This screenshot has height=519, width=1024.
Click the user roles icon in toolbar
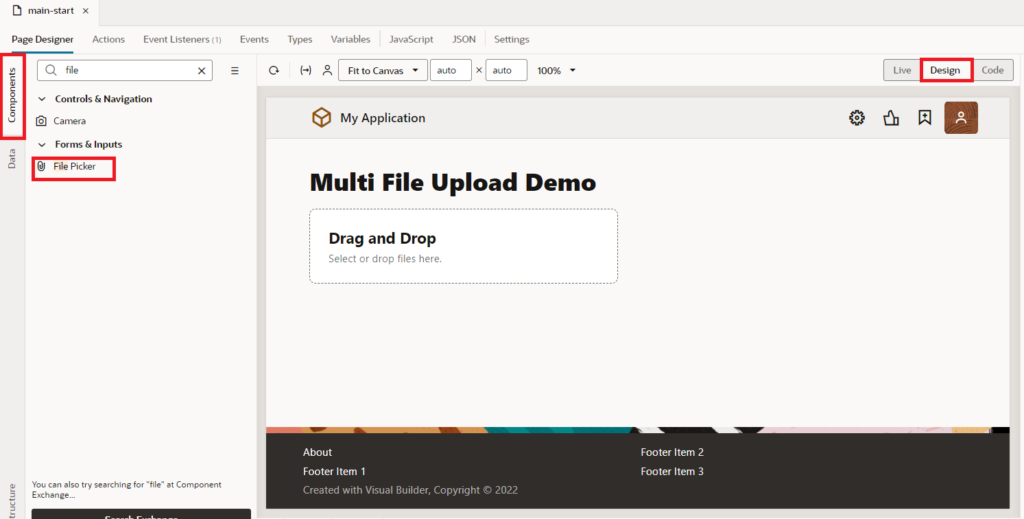(327, 71)
